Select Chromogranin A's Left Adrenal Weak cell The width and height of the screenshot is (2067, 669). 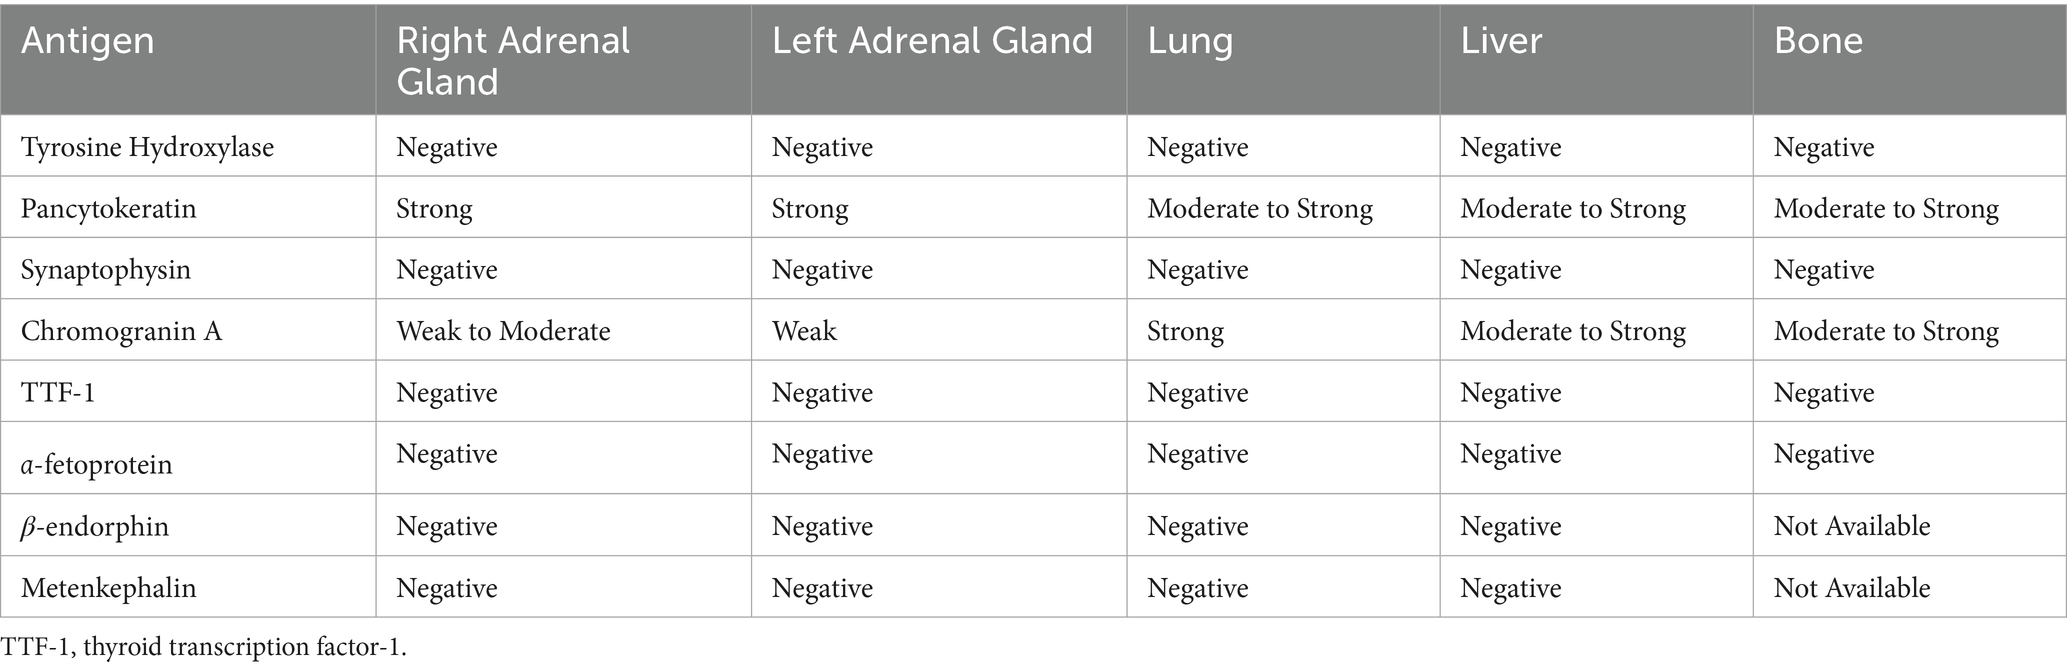[804, 331]
